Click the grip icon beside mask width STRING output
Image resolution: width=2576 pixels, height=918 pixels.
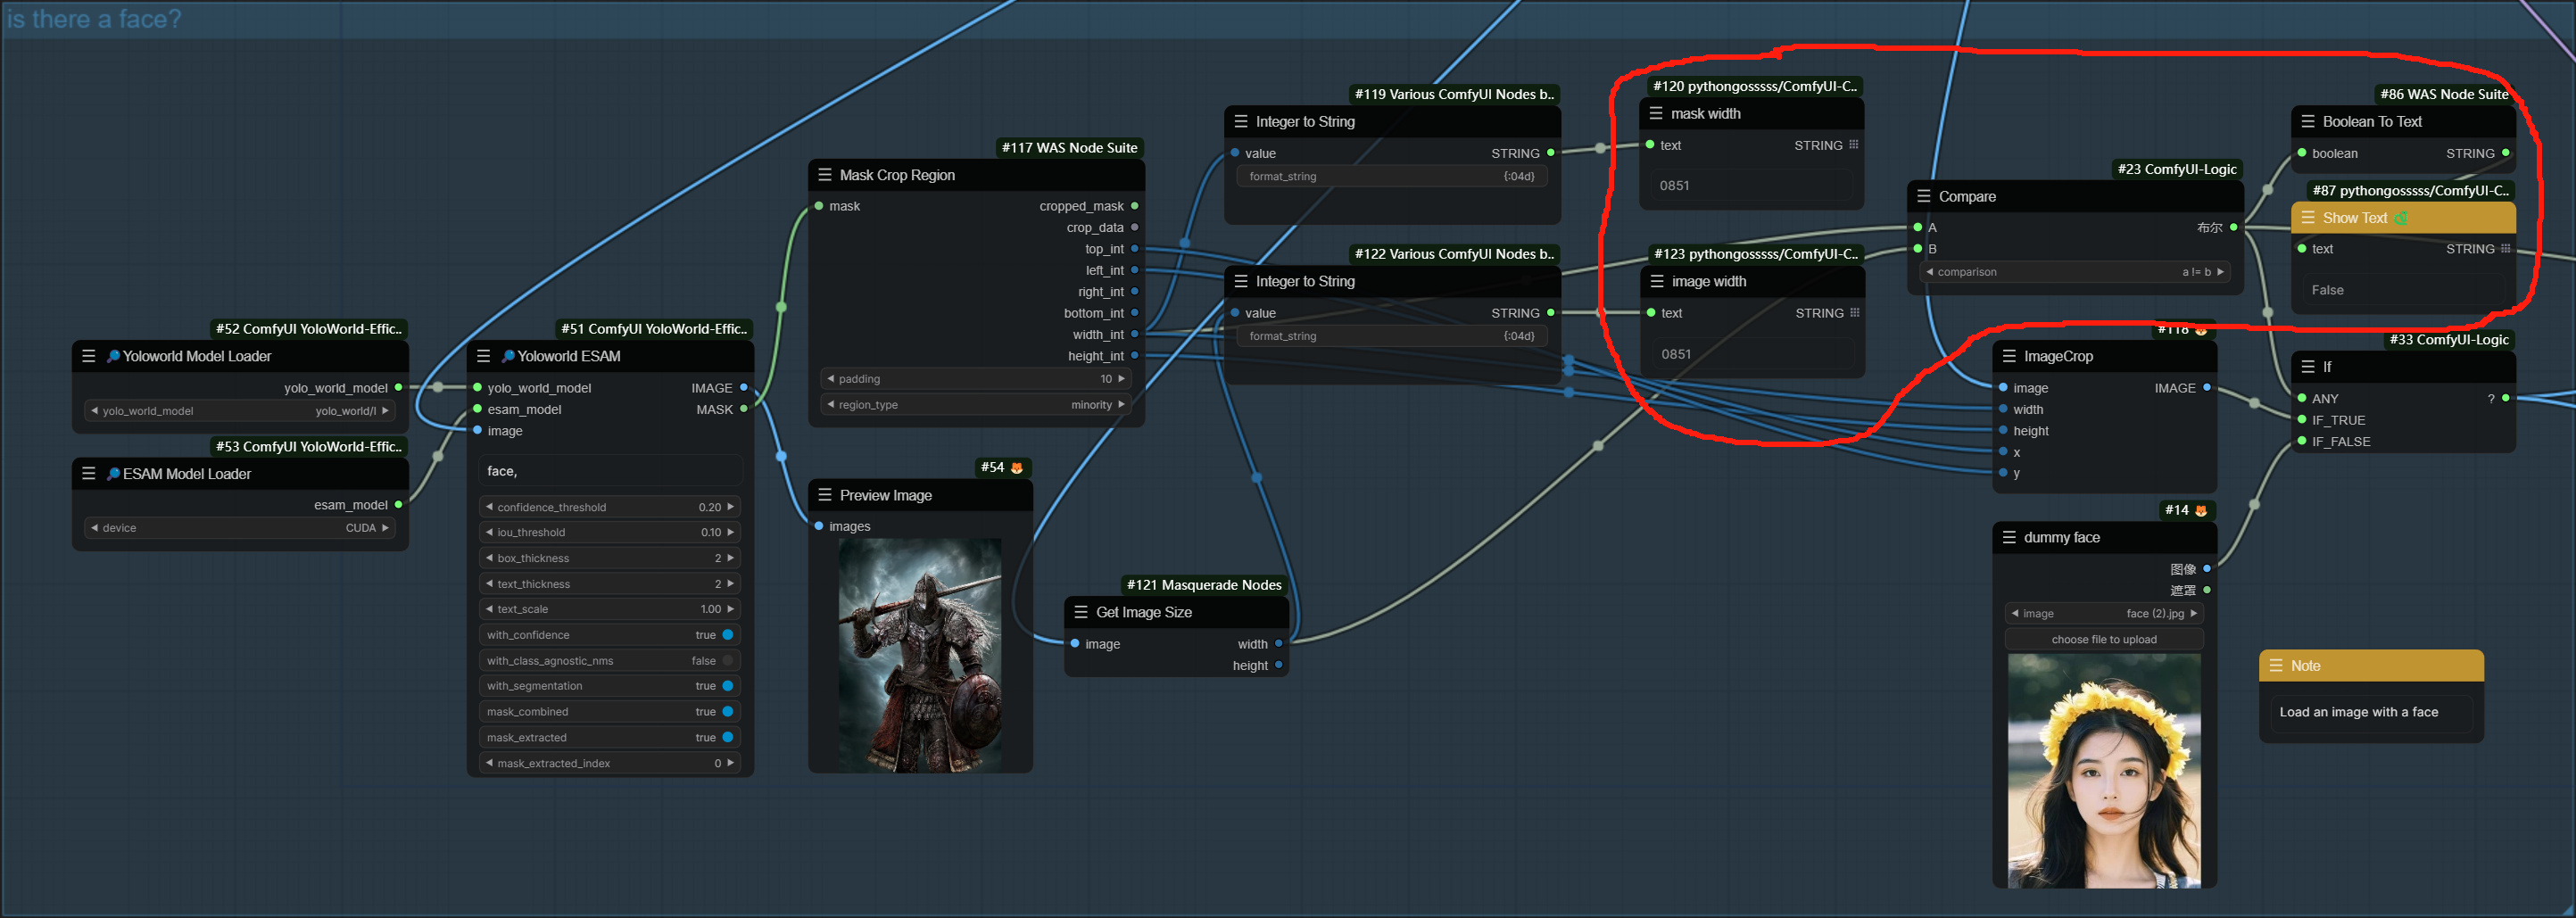[x=1857, y=145]
